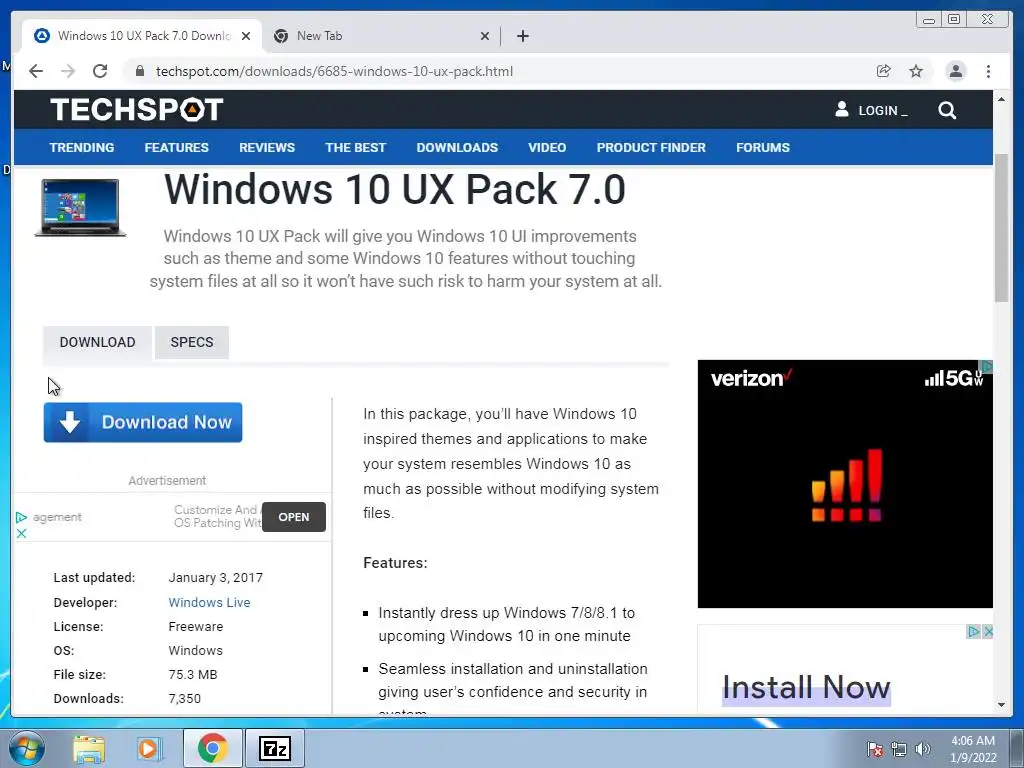The width and height of the screenshot is (1024, 768).
Task: Click the '75.3 MB' file size value
Action: (193, 675)
